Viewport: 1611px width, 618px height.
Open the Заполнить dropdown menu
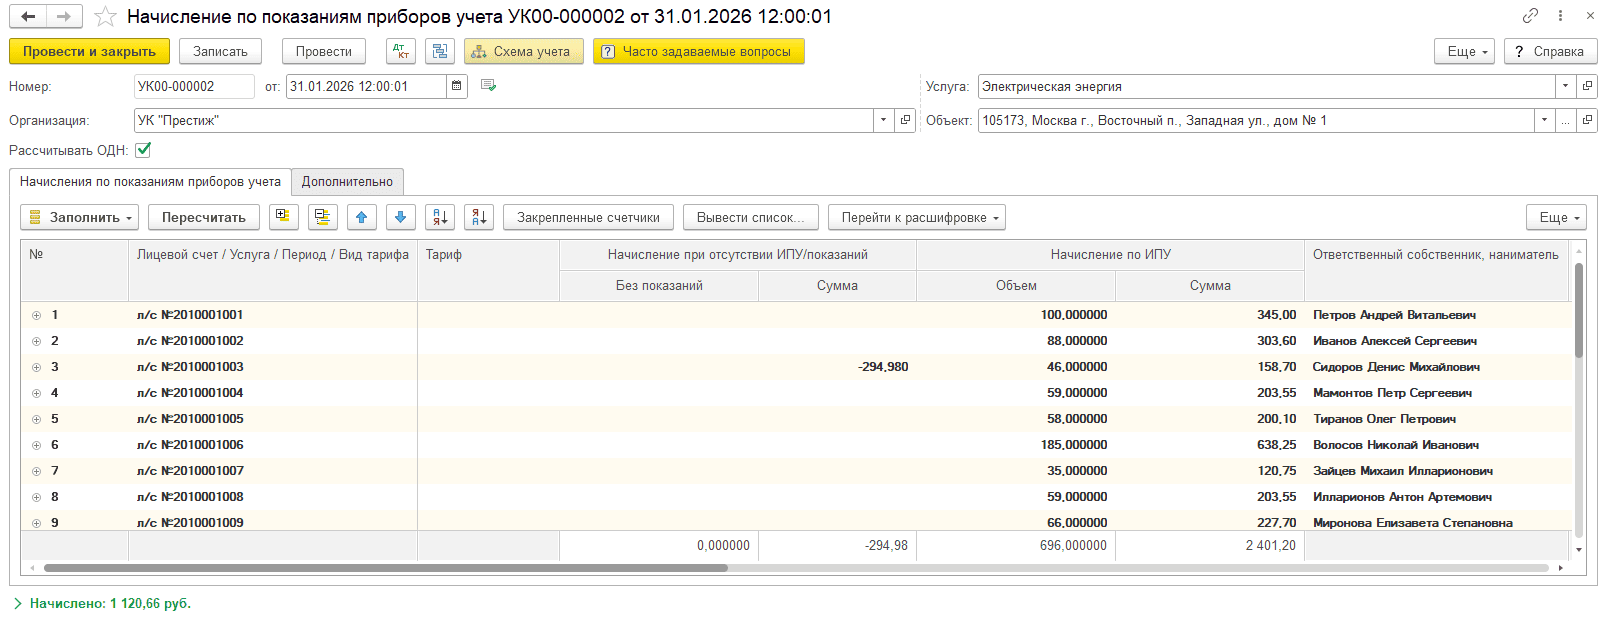tap(79, 217)
